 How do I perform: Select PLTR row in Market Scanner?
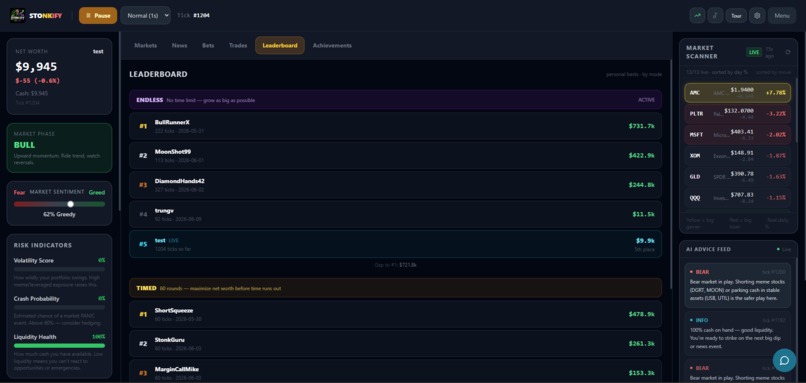point(737,114)
